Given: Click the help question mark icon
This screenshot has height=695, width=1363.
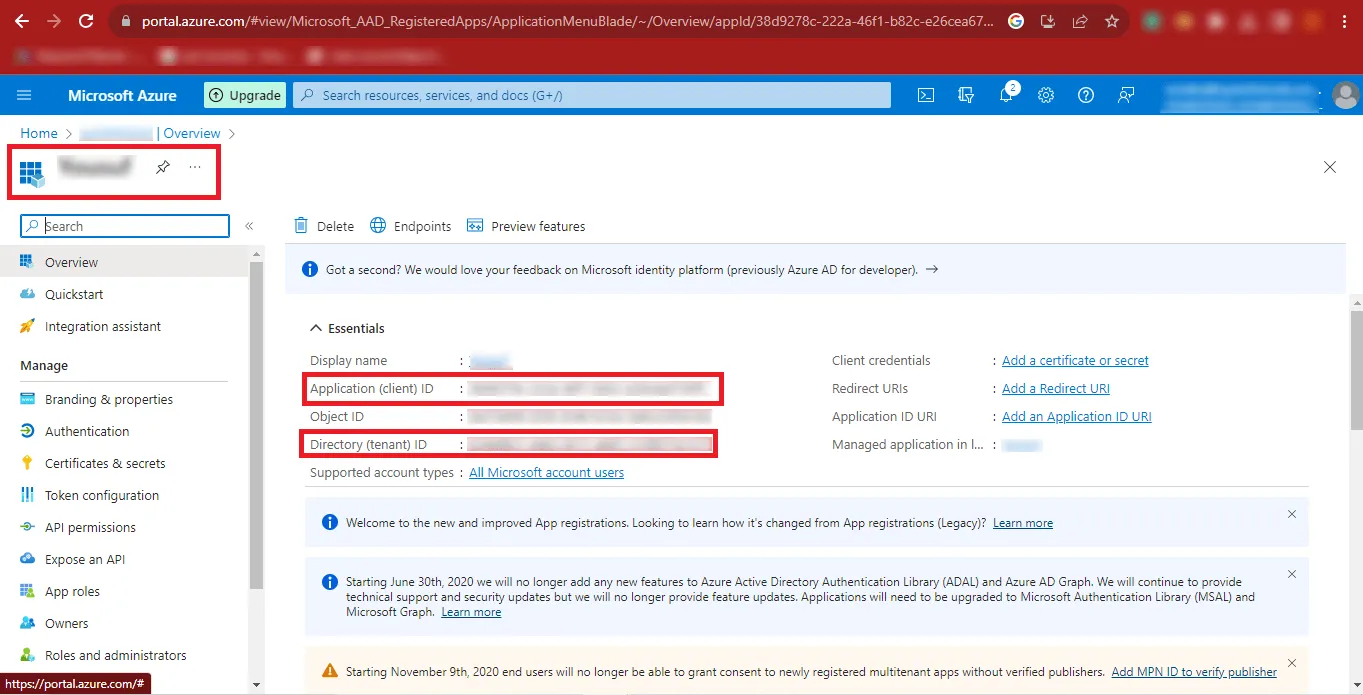Looking at the screenshot, I should coord(1086,95).
